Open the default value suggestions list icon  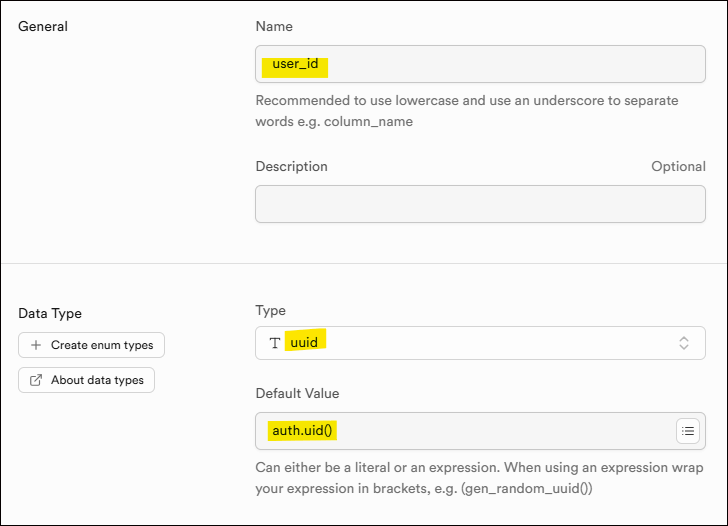click(x=687, y=431)
